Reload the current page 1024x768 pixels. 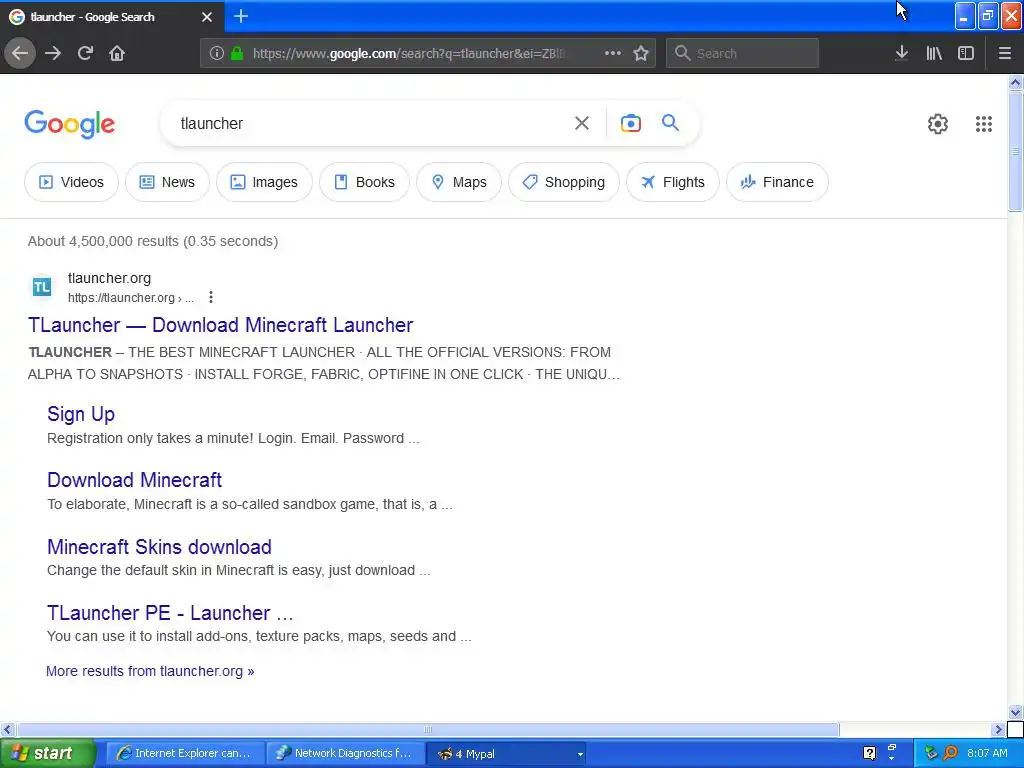tap(85, 53)
